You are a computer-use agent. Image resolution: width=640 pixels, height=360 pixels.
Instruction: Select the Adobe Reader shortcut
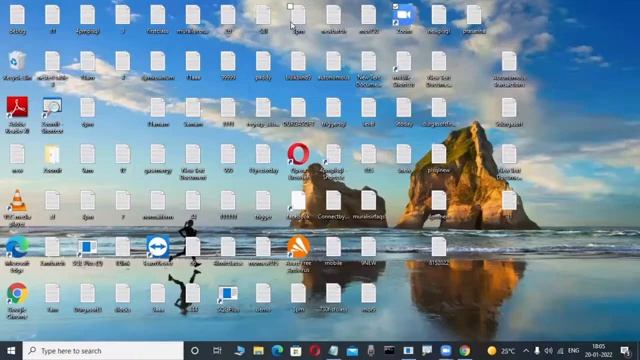tap(17, 107)
